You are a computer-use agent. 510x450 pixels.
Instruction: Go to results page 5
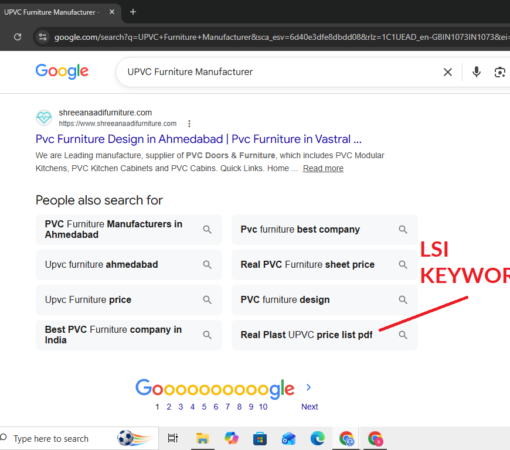(204, 407)
